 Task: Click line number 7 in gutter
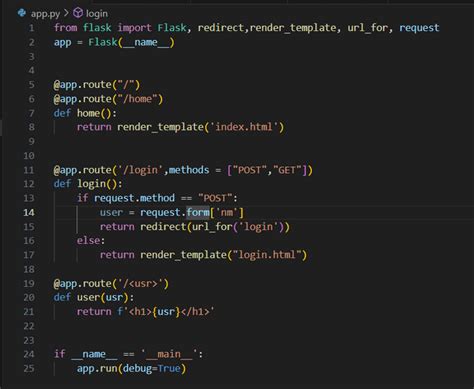(x=31, y=113)
